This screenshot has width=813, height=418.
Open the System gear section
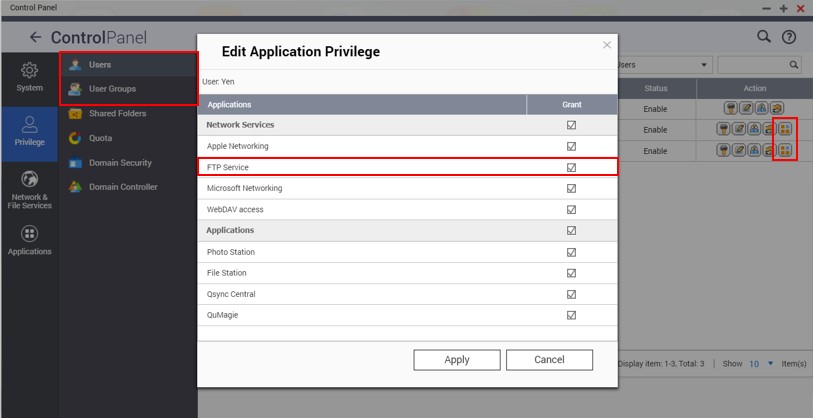point(30,77)
